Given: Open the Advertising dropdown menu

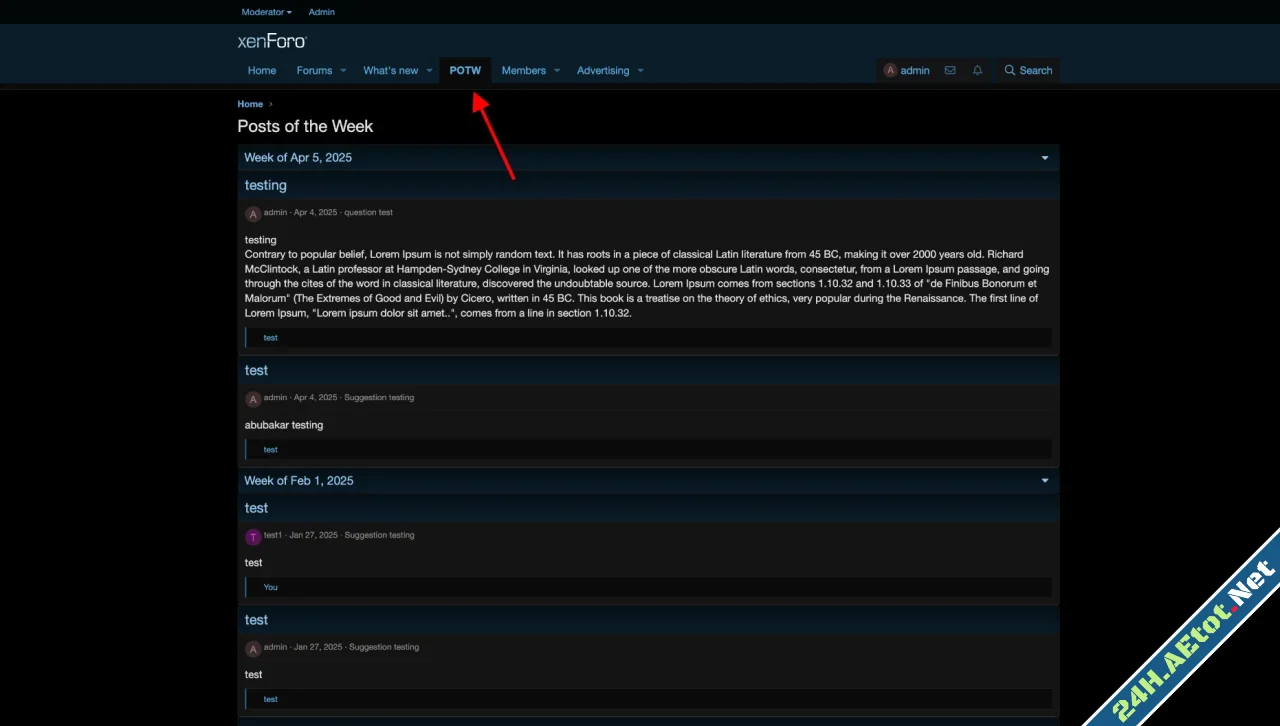Looking at the screenshot, I should click(610, 70).
